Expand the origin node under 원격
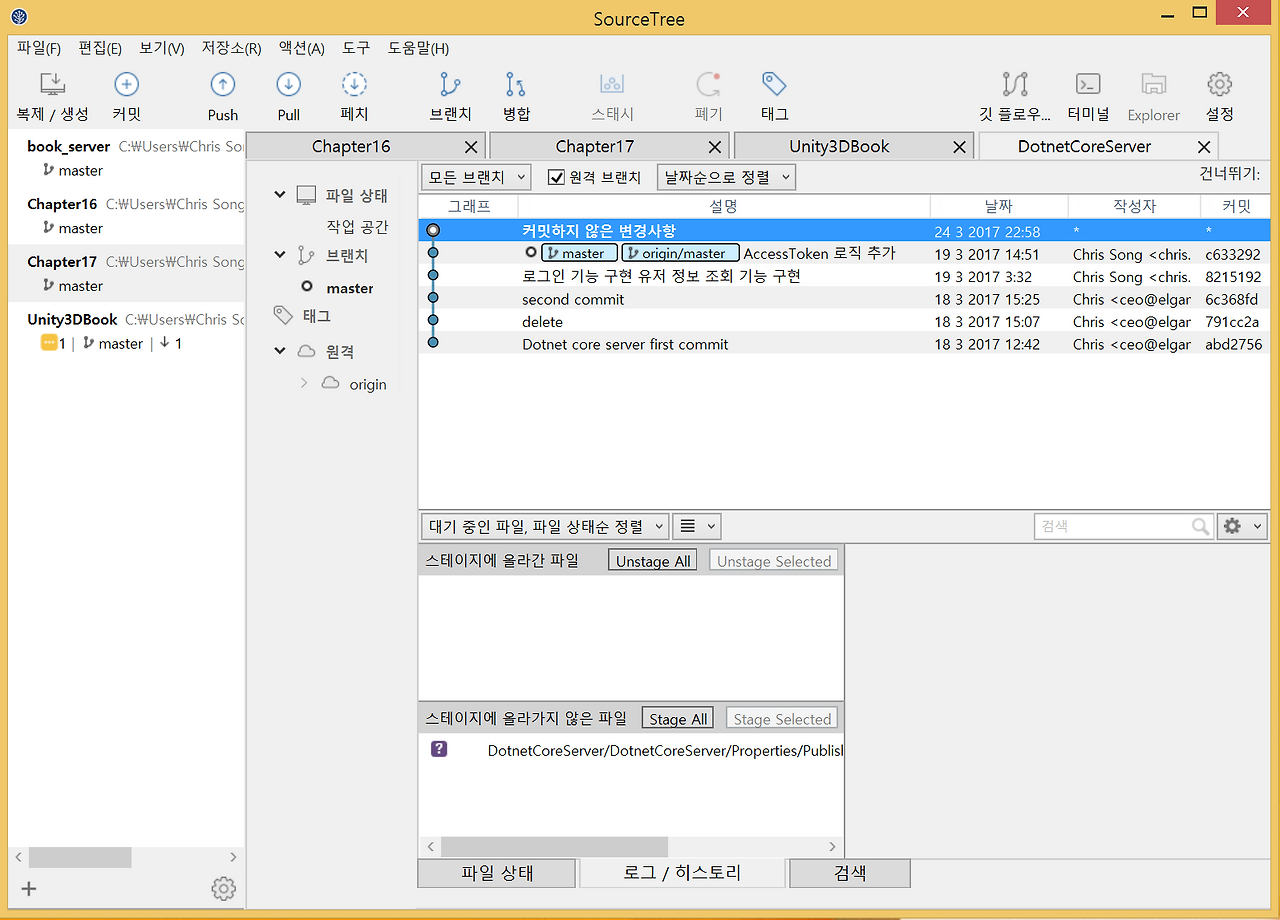Image resolution: width=1280 pixels, height=920 pixels. tap(303, 383)
